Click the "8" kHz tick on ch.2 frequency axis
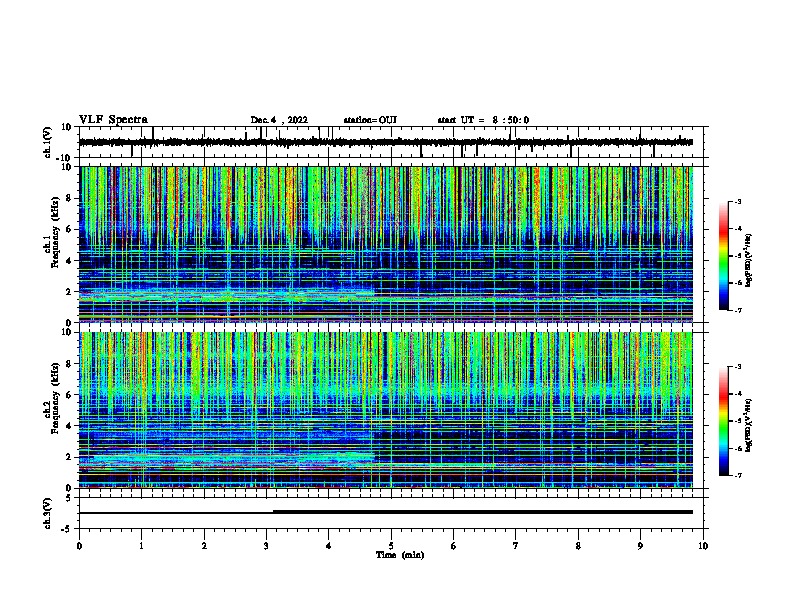 tap(69, 364)
